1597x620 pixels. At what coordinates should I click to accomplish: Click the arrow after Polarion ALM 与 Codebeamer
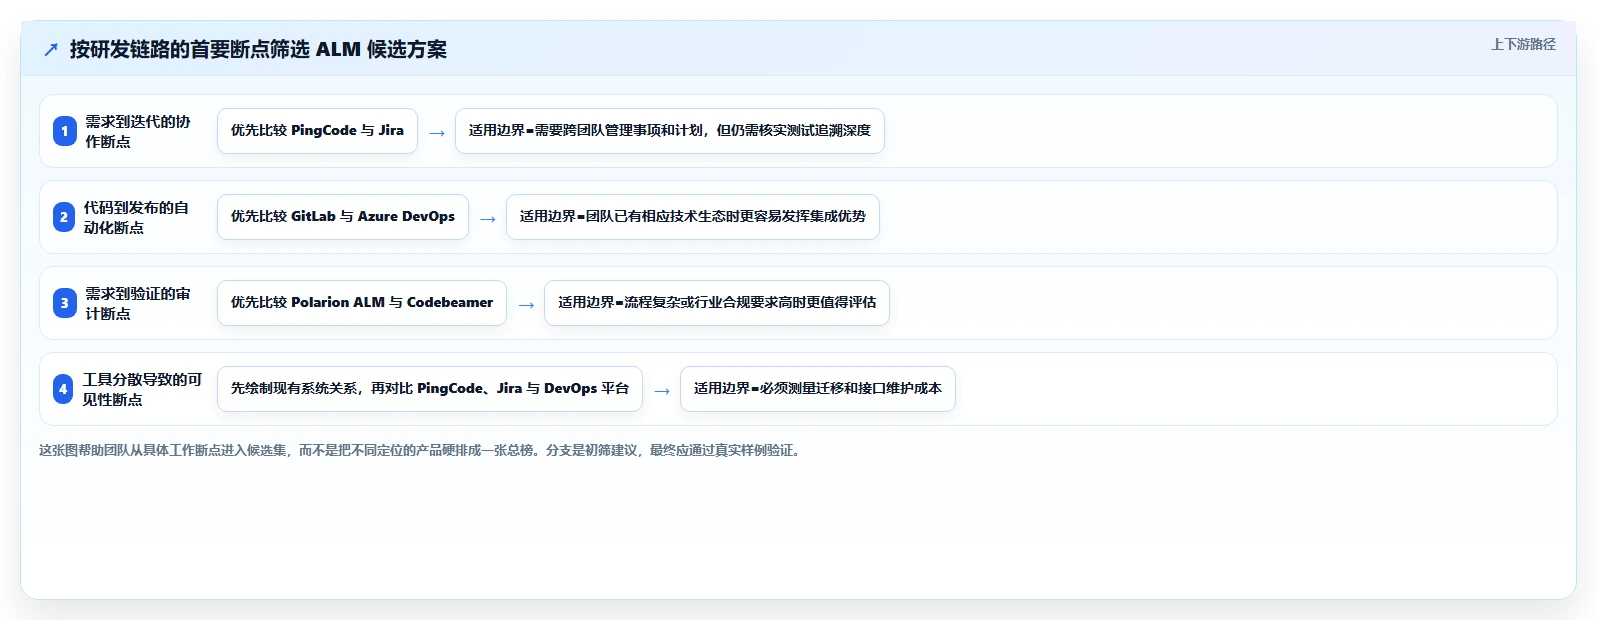526,304
